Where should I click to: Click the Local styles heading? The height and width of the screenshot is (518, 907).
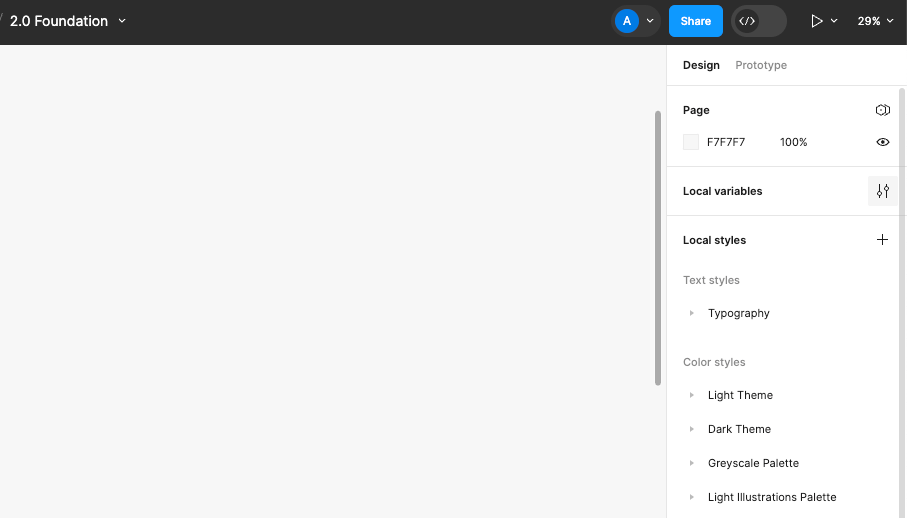click(x=714, y=240)
